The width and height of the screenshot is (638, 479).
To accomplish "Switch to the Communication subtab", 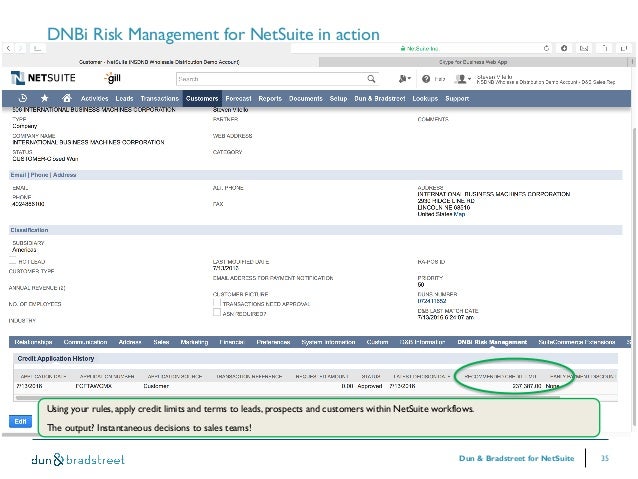I will tap(85, 342).
